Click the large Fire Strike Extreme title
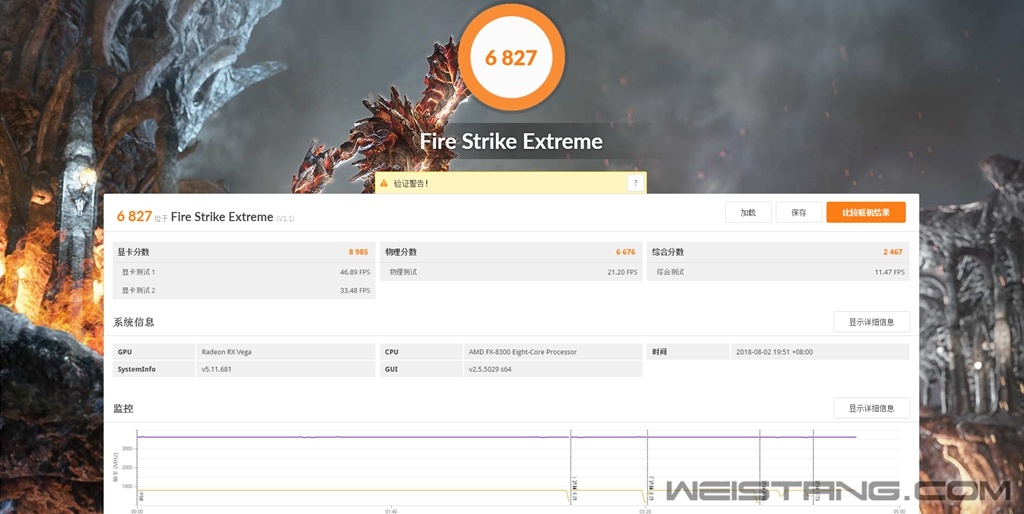The width and height of the screenshot is (1024, 514). pyautogui.click(x=511, y=142)
